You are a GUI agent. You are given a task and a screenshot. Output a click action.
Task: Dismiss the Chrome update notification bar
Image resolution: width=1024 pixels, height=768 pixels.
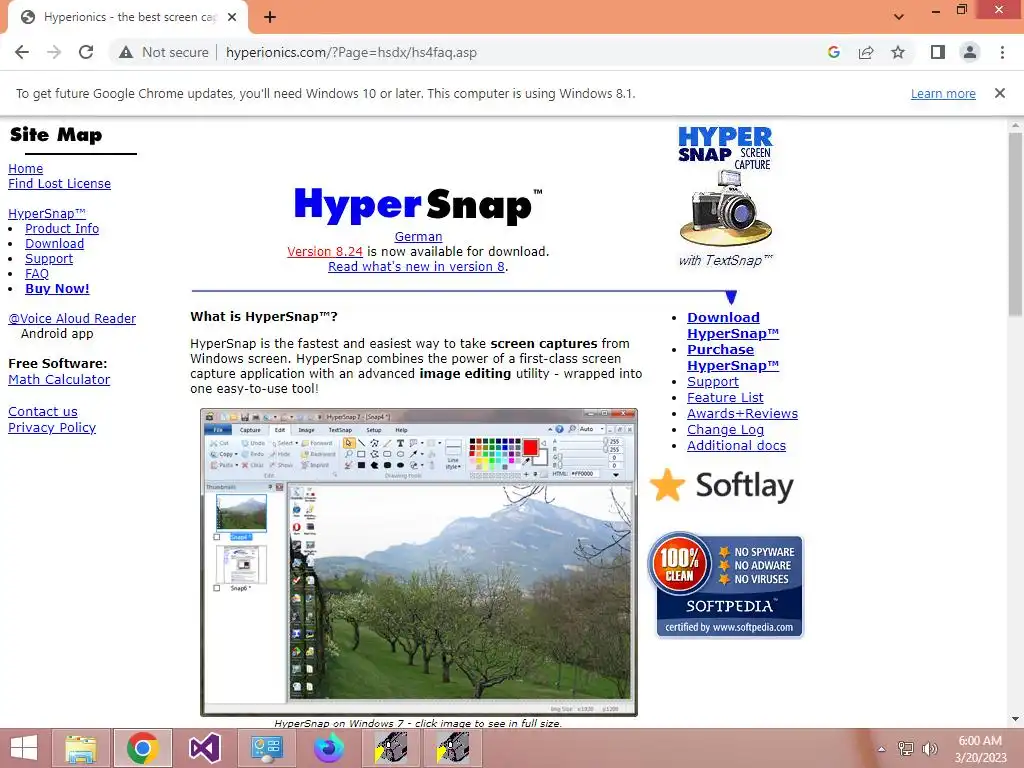pyautogui.click(x=1000, y=93)
